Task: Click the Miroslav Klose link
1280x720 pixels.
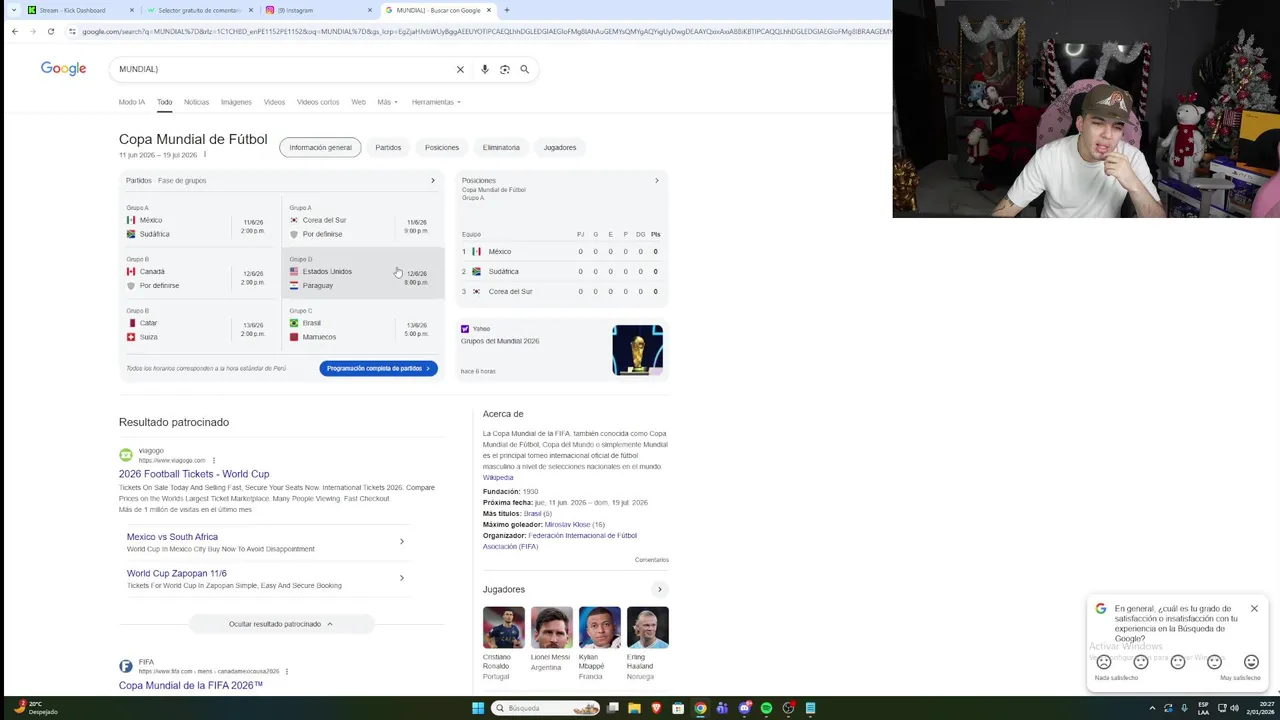Action: click(x=568, y=525)
